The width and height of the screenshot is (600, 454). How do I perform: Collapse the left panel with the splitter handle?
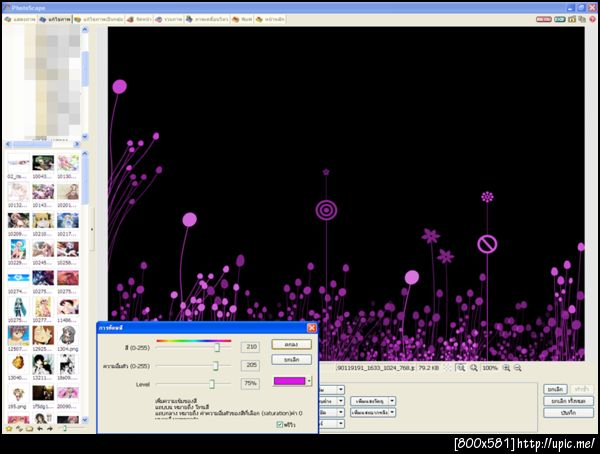[92, 230]
